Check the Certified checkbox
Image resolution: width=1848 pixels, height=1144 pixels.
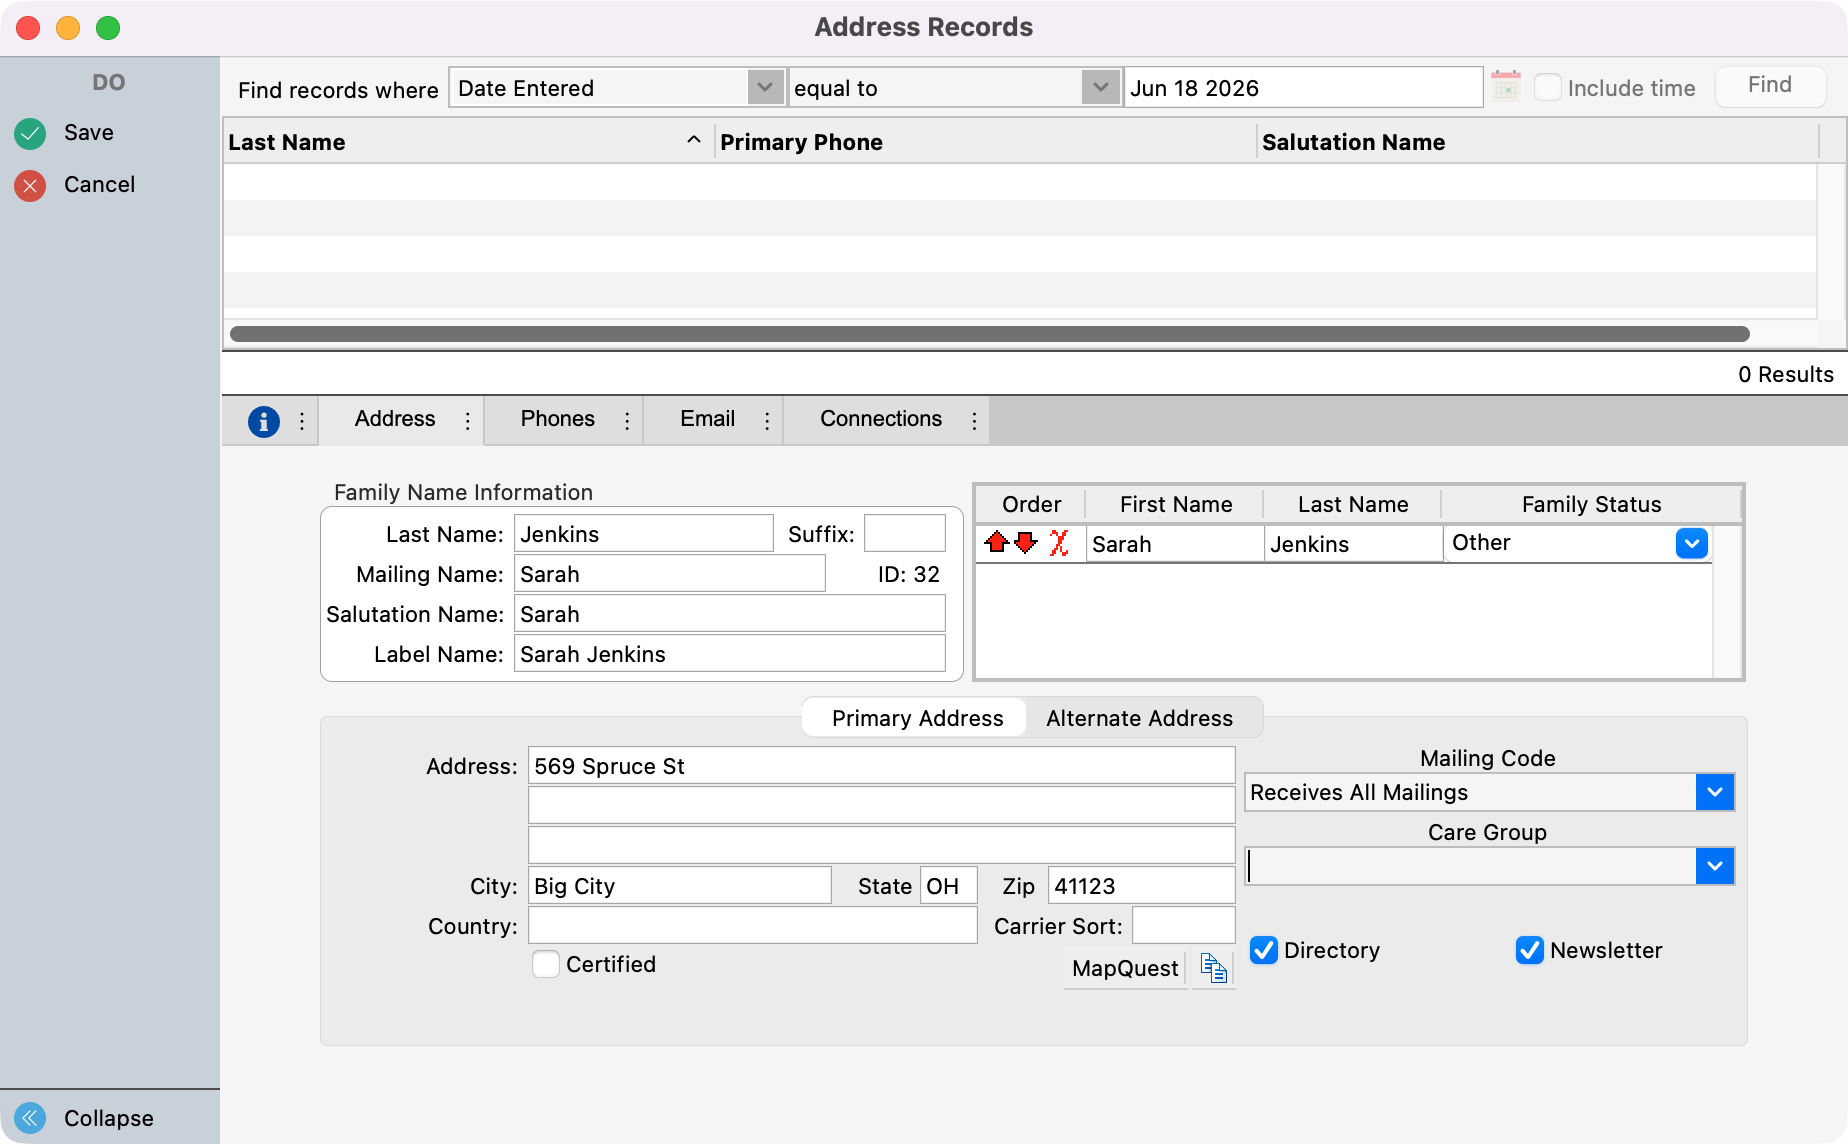coord(546,964)
